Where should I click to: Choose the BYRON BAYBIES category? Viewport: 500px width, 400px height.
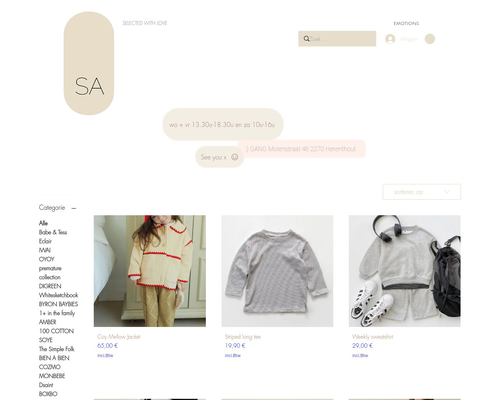click(x=58, y=304)
